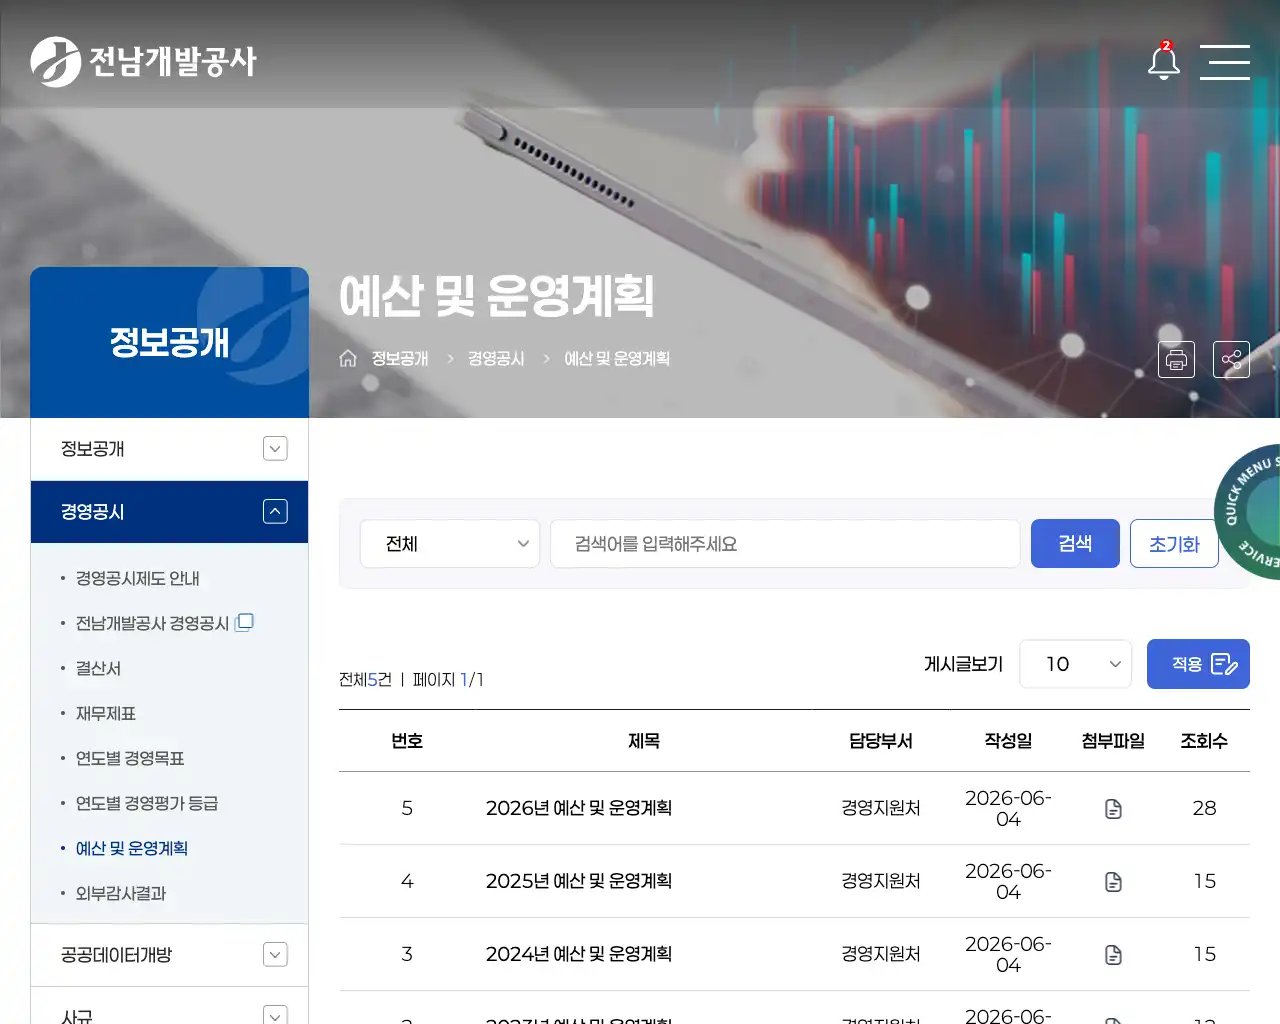Open attachment file icon for the 2024년 row
The height and width of the screenshot is (1024, 1280).
pos(1113,955)
